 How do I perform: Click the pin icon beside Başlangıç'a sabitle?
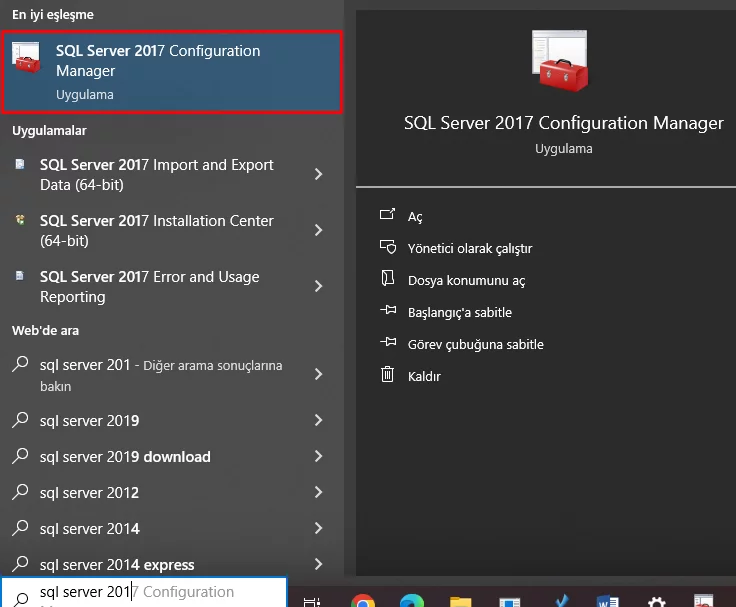point(388,310)
